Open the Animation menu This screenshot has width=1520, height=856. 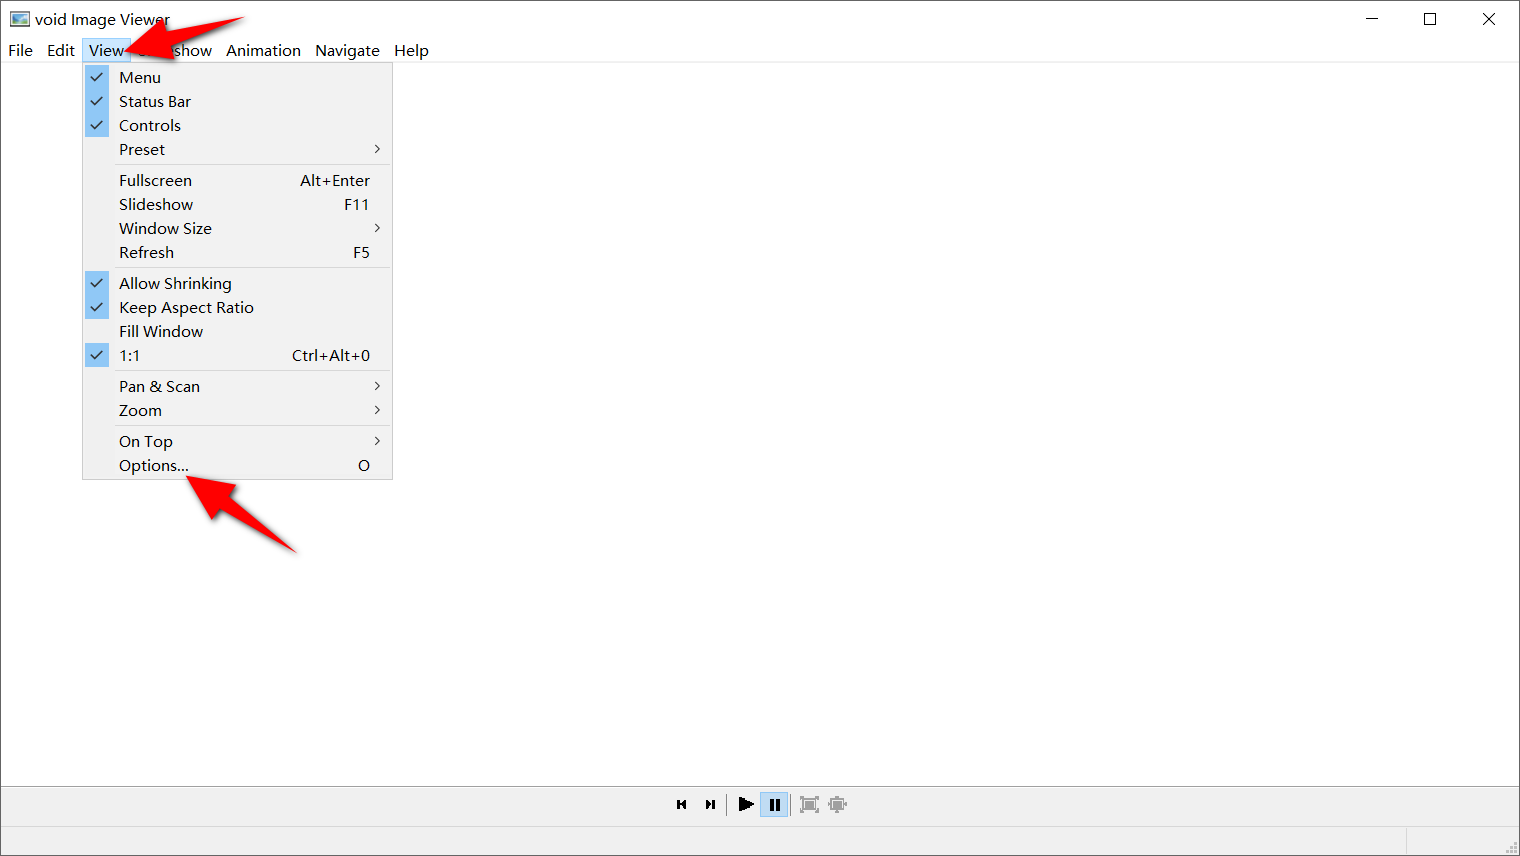(263, 50)
